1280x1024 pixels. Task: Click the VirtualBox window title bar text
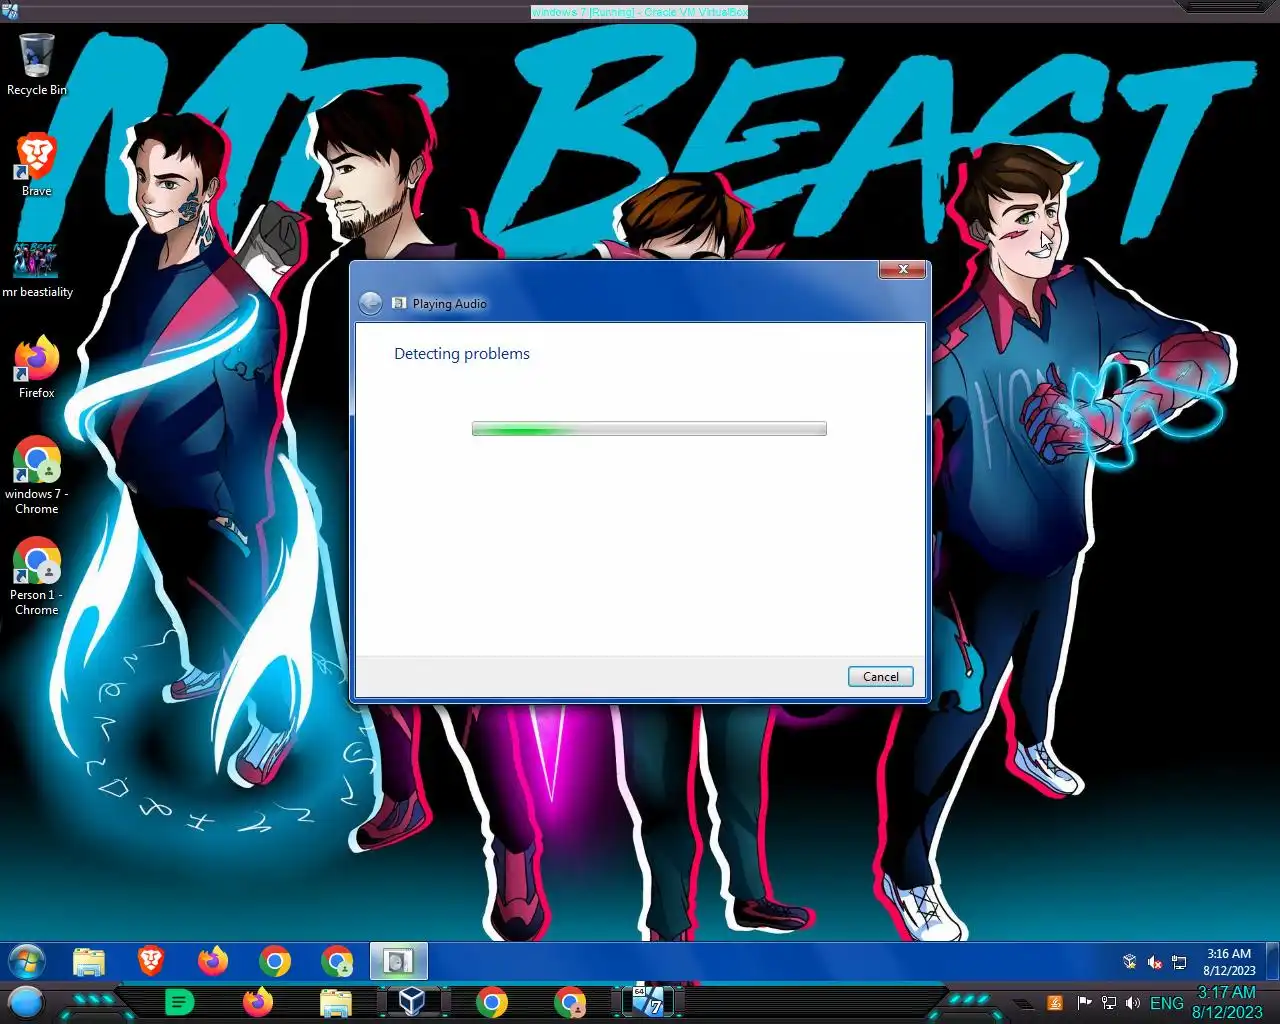639,12
